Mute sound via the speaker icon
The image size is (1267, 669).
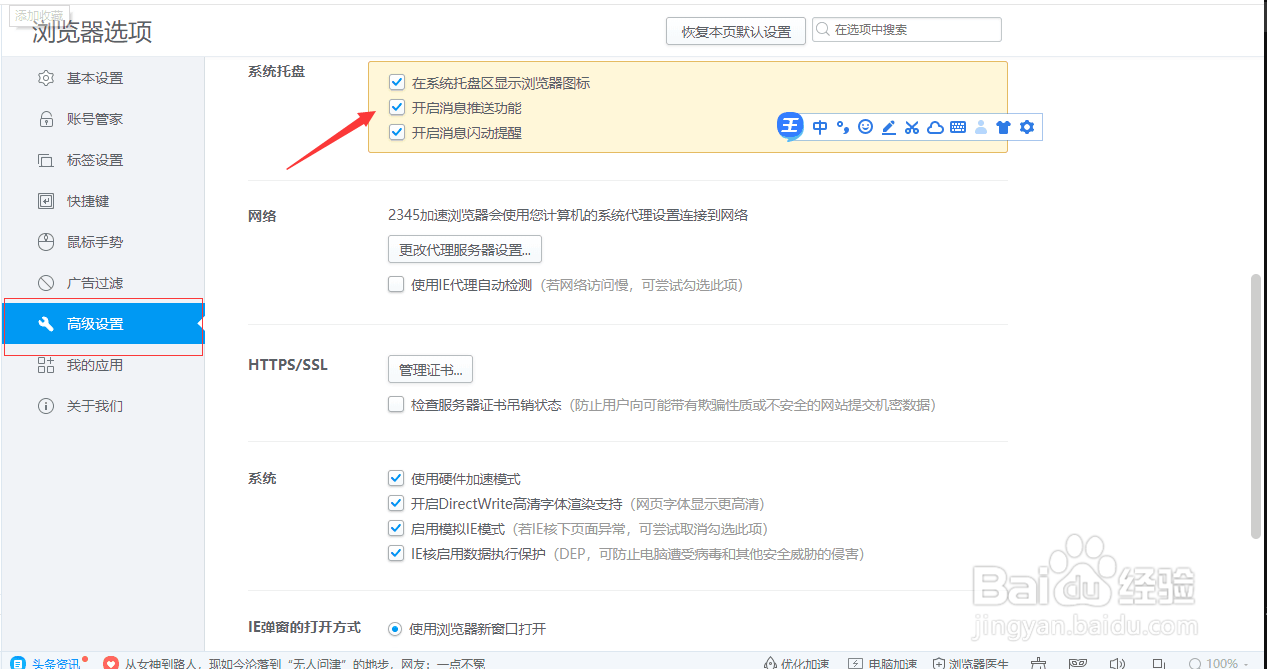point(1117,662)
